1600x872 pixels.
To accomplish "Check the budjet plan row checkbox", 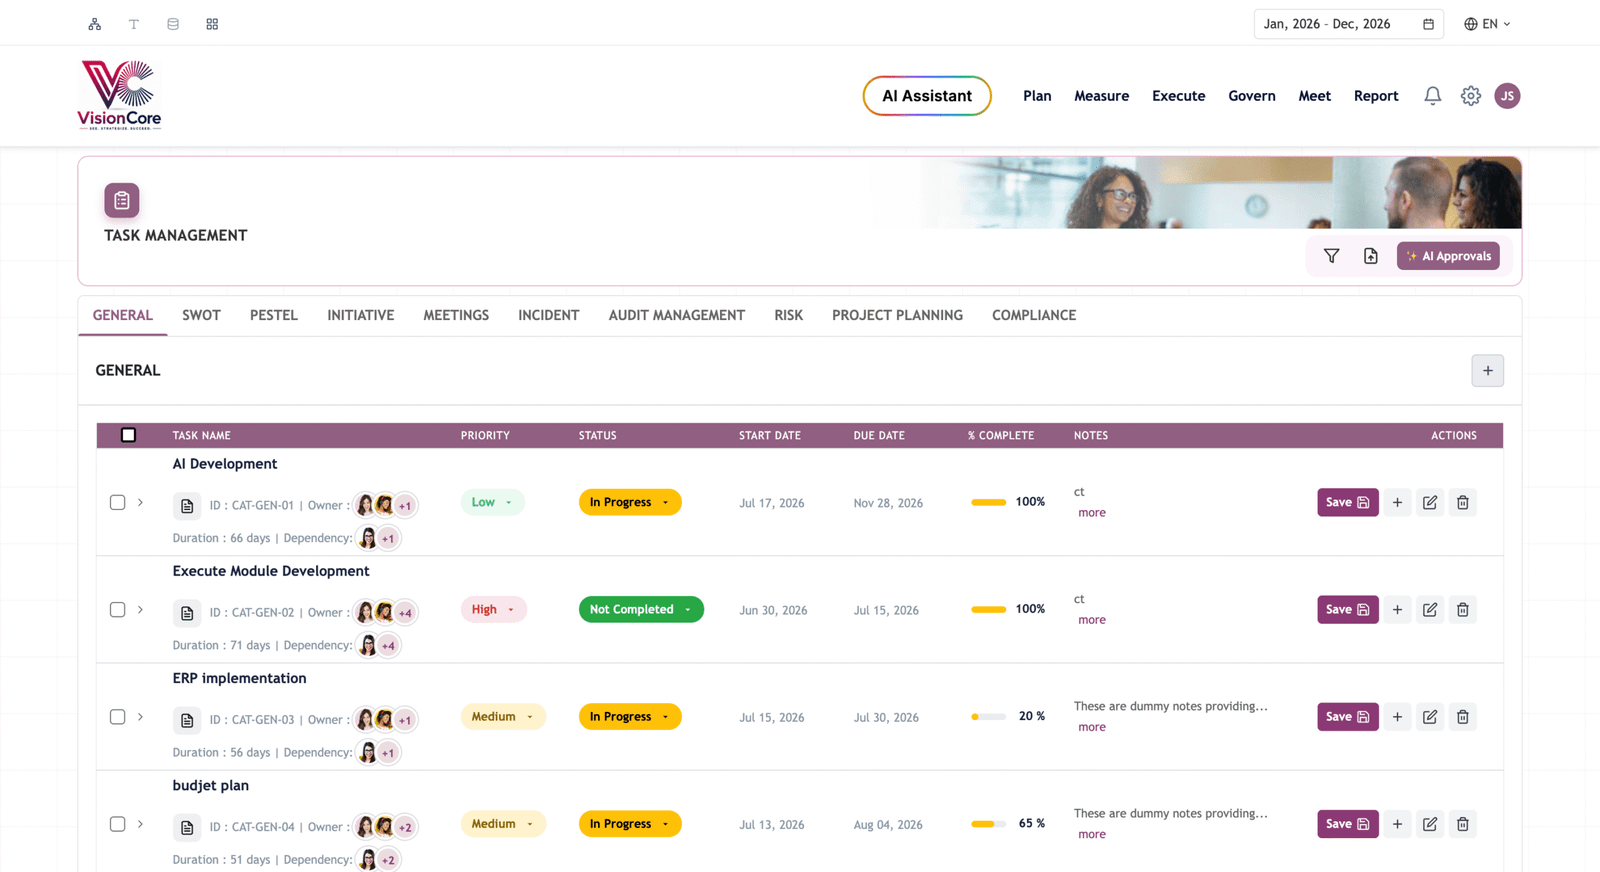I will (x=118, y=824).
